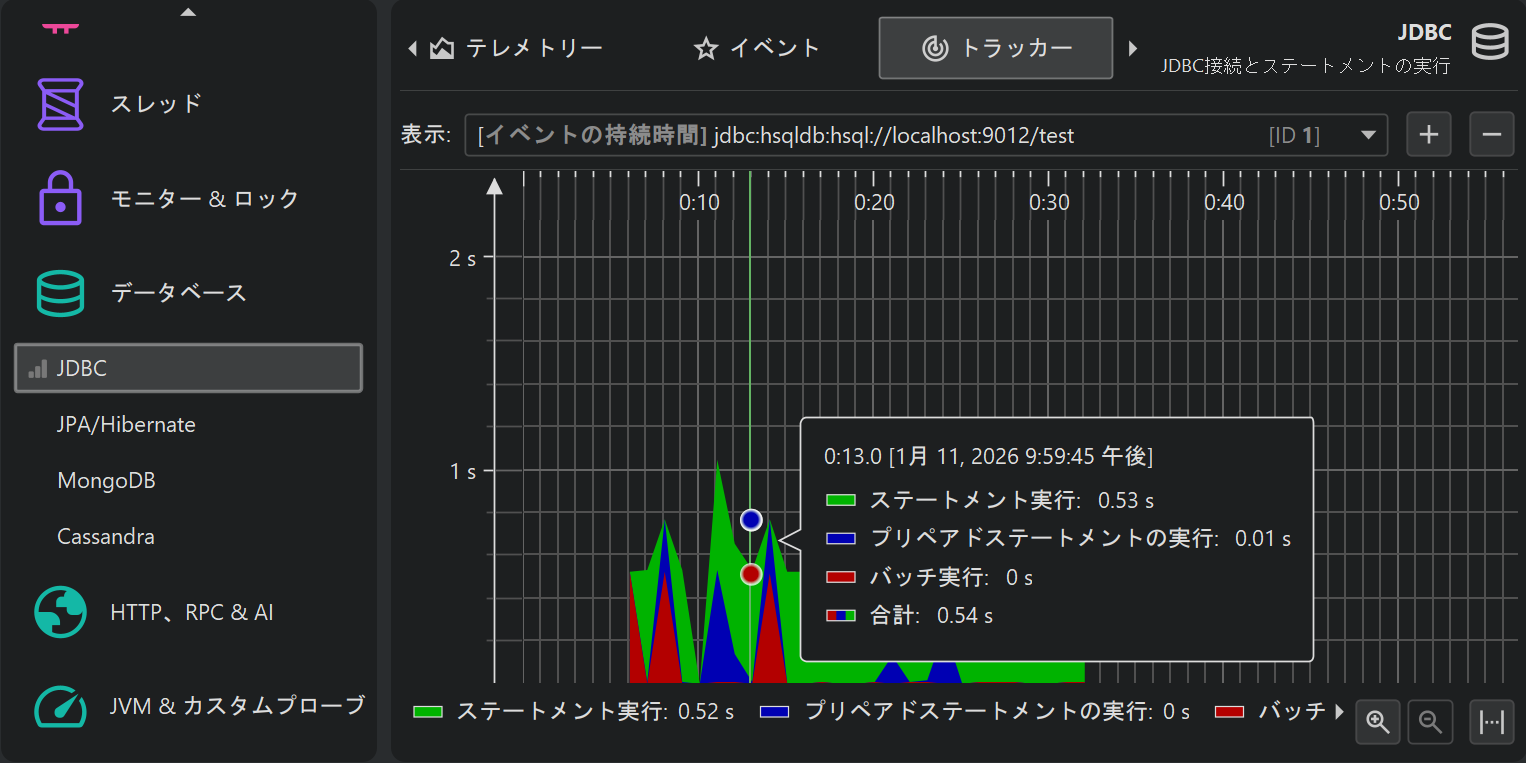Click the tooltip total 合計: 0.54 s

pyautogui.click(x=931, y=616)
